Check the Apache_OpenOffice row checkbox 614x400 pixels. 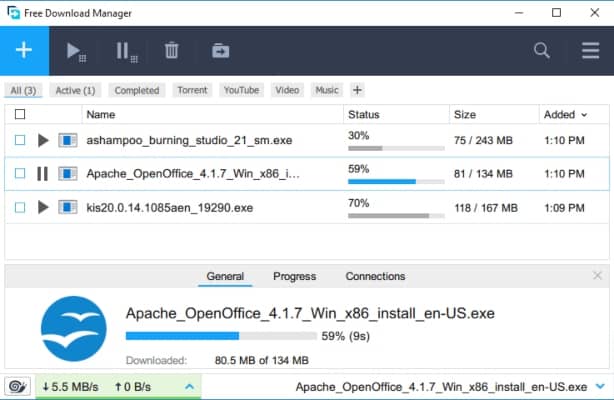[20, 174]
